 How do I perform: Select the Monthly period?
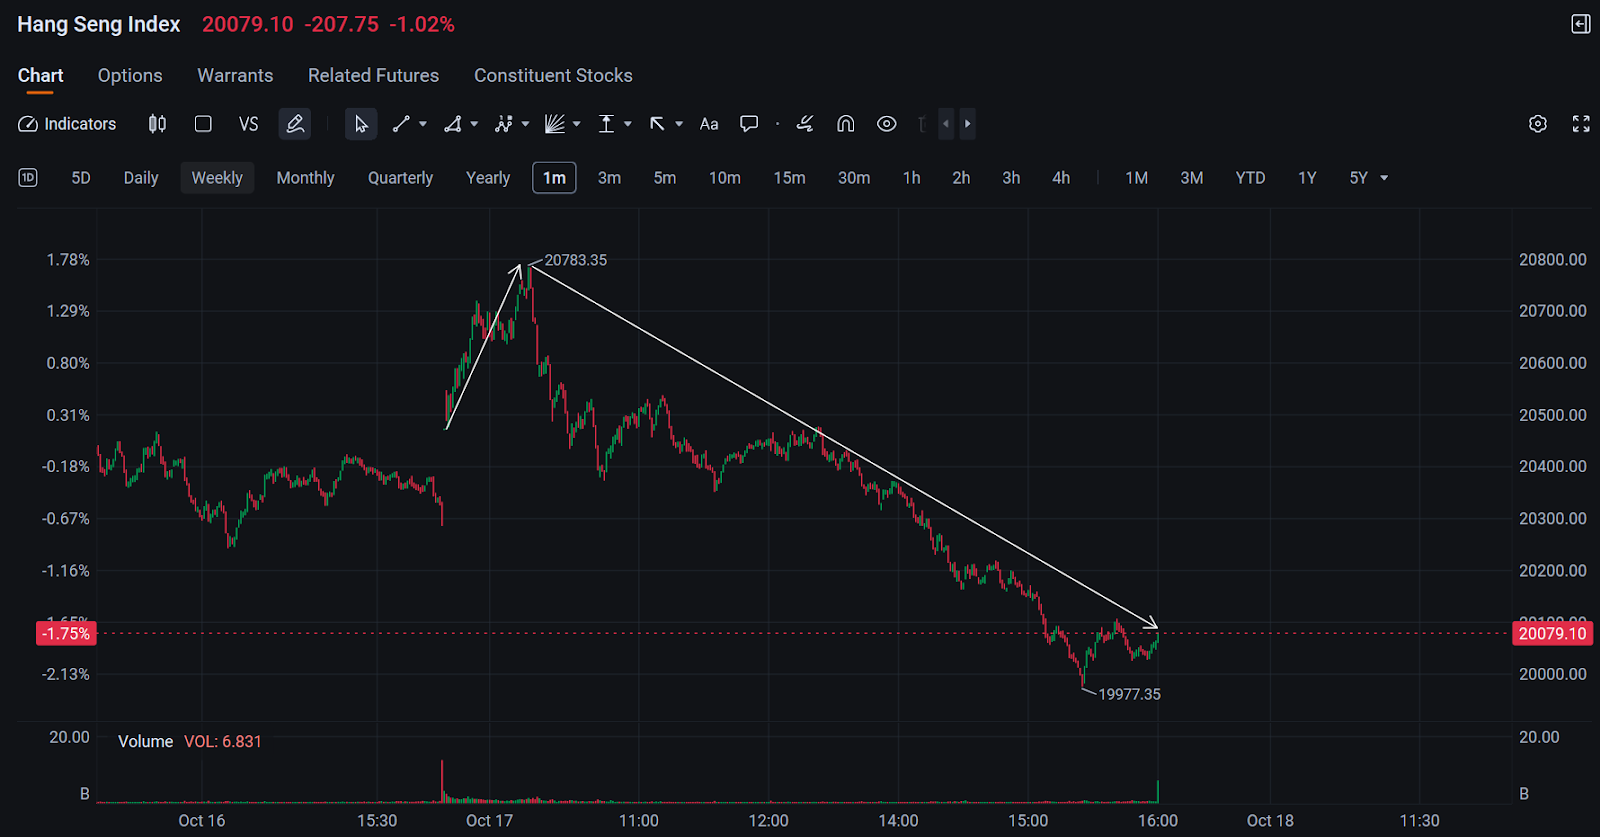[x=305, y=178]
